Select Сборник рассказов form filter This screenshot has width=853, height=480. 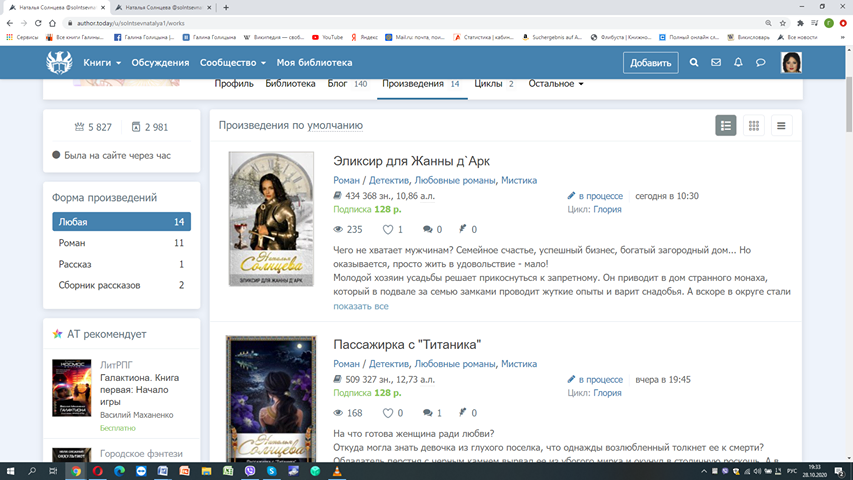pyautogui.click(x=100, y=285)
